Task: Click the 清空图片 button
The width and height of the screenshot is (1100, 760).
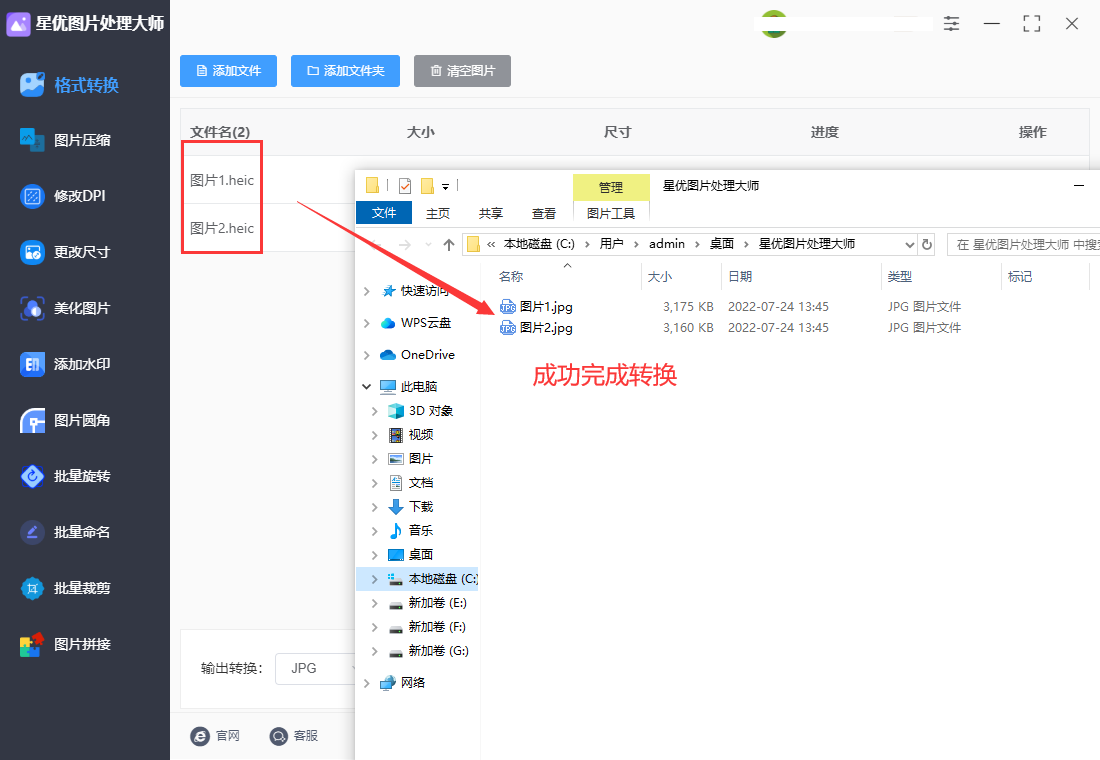Action: 462,71
